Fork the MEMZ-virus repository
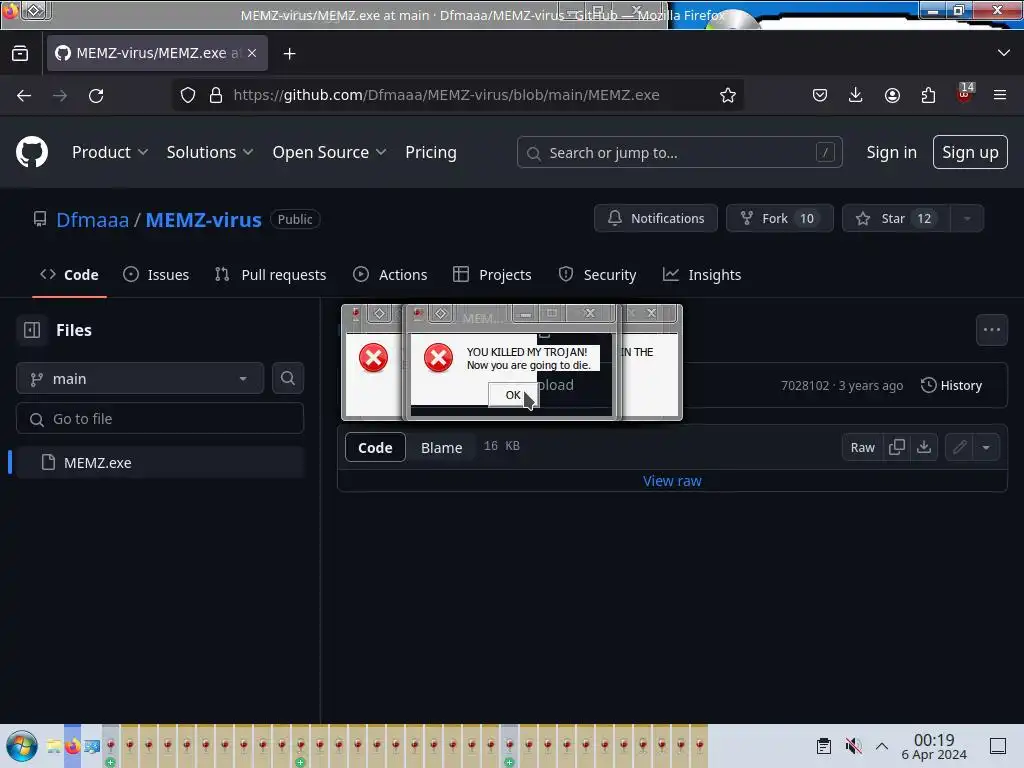The image size is (1024, 768). click(x=780, y=219)
